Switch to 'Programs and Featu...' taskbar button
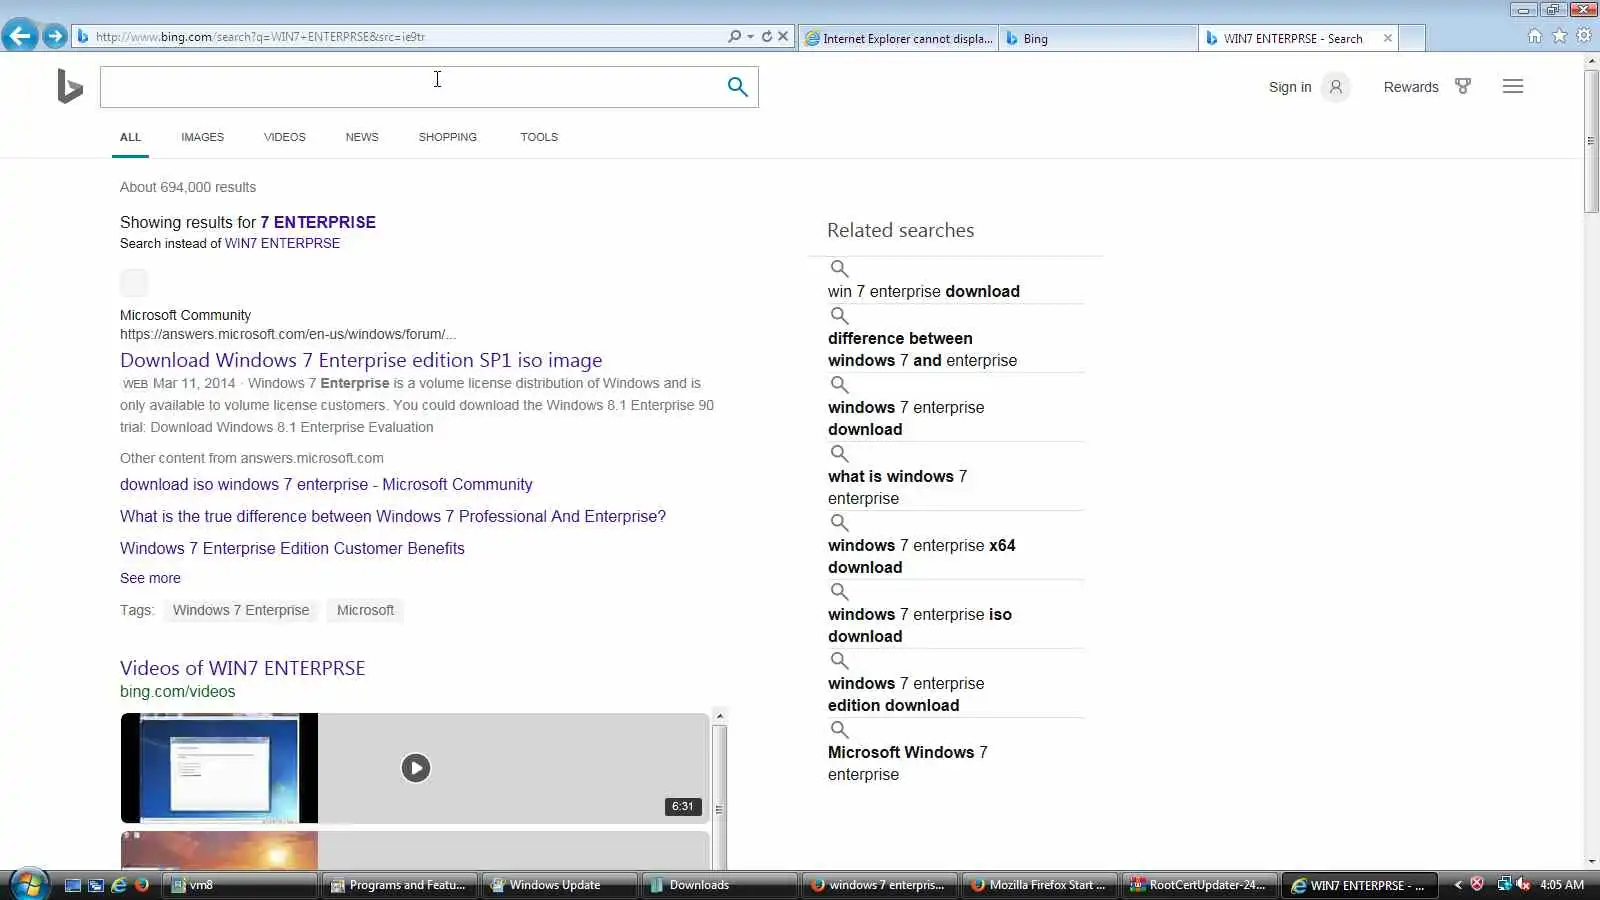 [399, 885]
